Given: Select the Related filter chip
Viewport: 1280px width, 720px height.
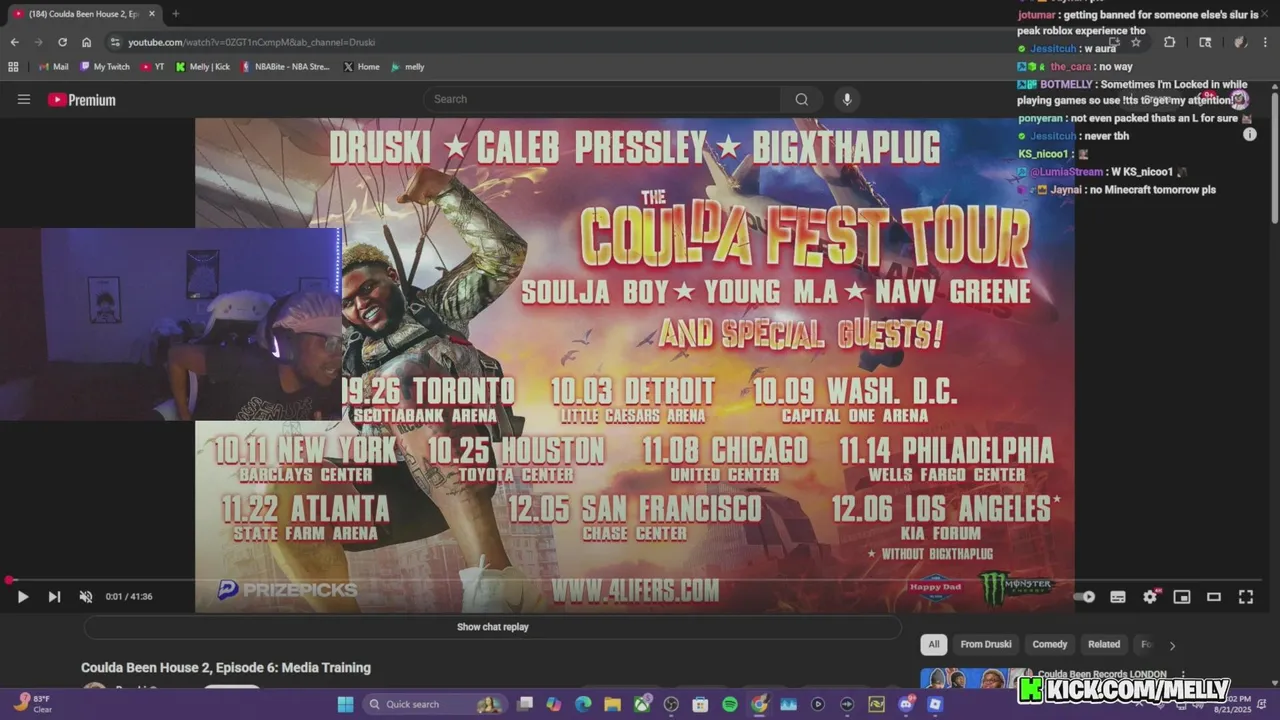Looking at the screenshot, I should tap(1104, 644).
